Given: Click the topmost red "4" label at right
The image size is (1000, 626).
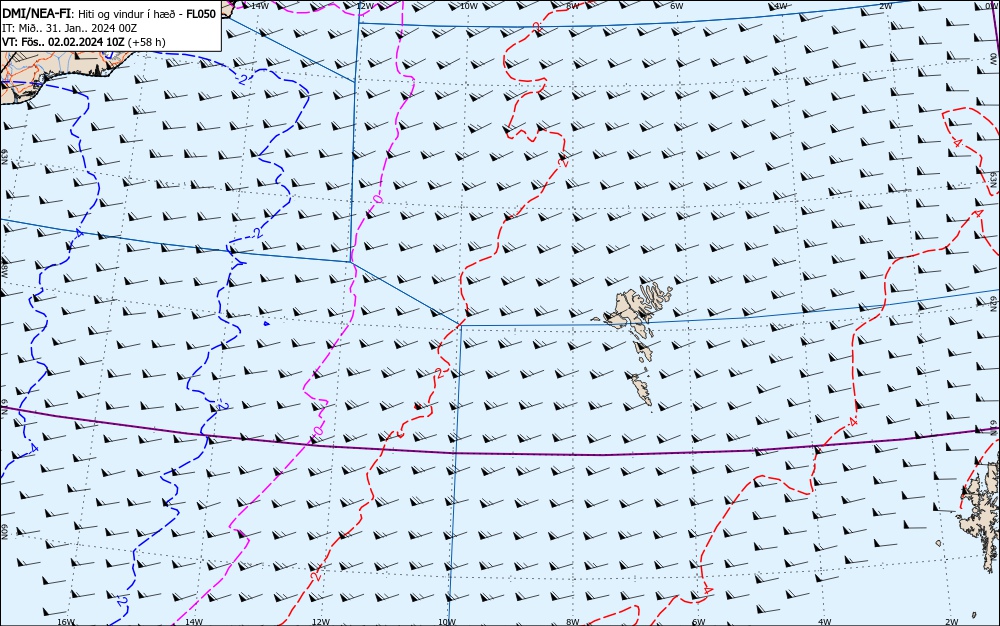Looking at the screenshot, I should pyautogui.click(x=957, y=143).
